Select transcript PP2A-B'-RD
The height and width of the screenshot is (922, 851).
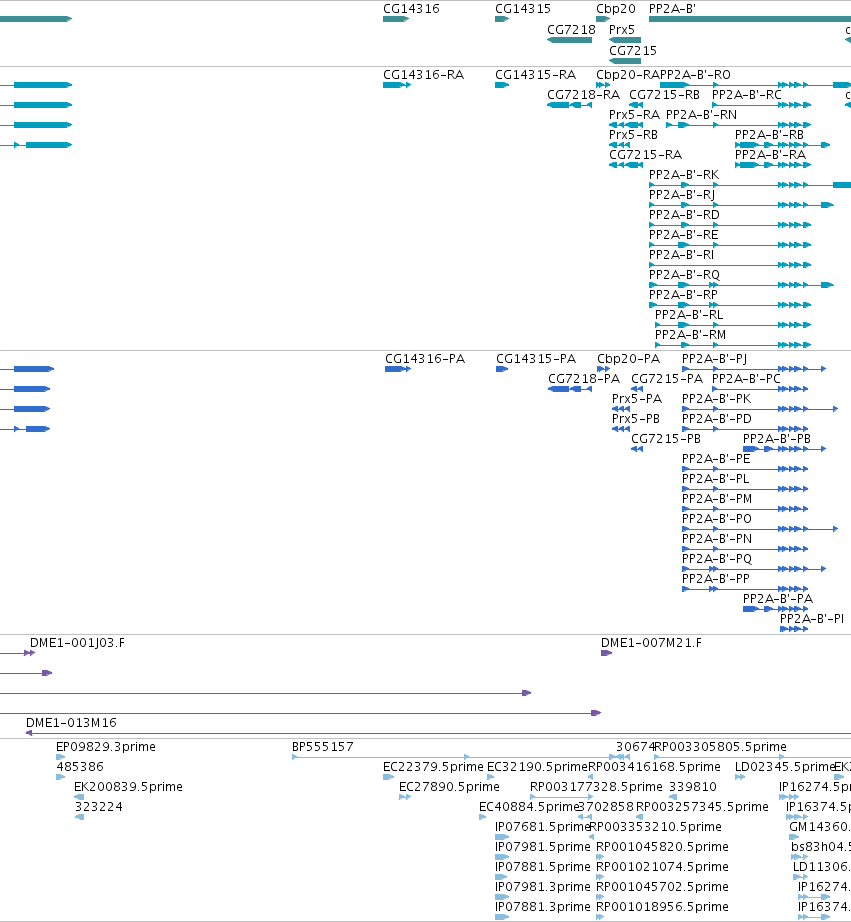point(684,215)
